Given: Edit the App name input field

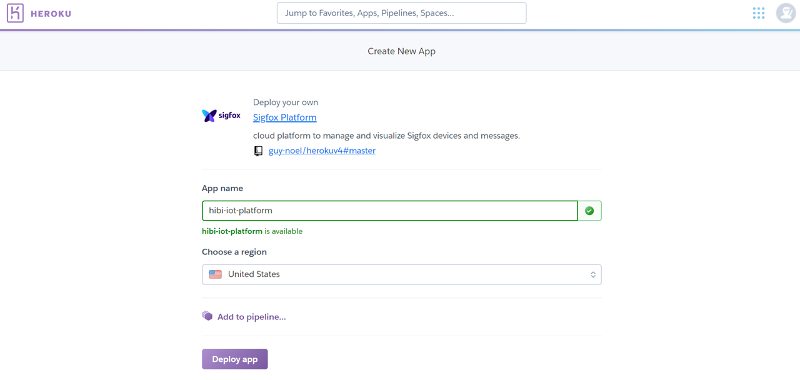Looking at the screenshot, I should pyautogui.click(x=390, y=211).
